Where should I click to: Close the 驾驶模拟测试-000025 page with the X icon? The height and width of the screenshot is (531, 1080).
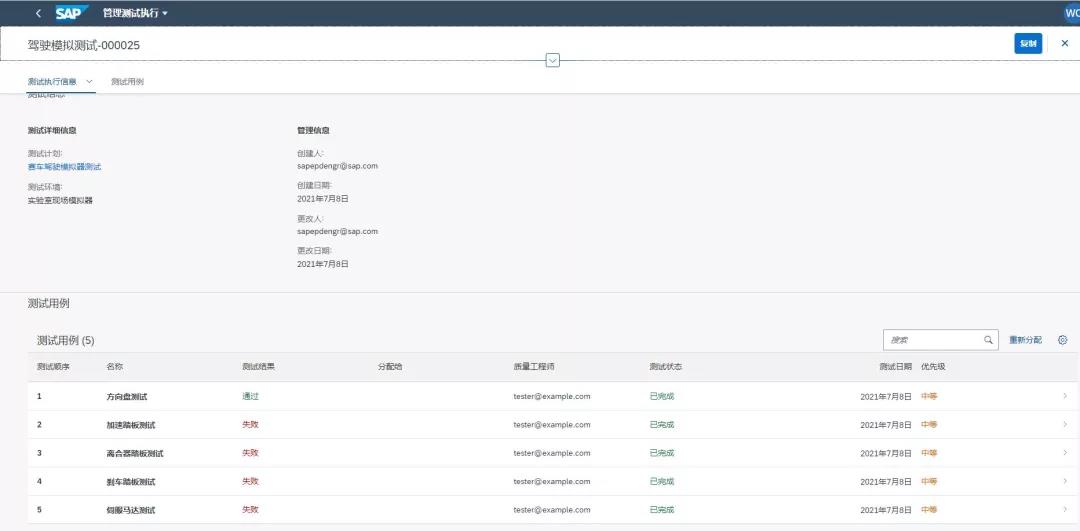click(1064, 43)
